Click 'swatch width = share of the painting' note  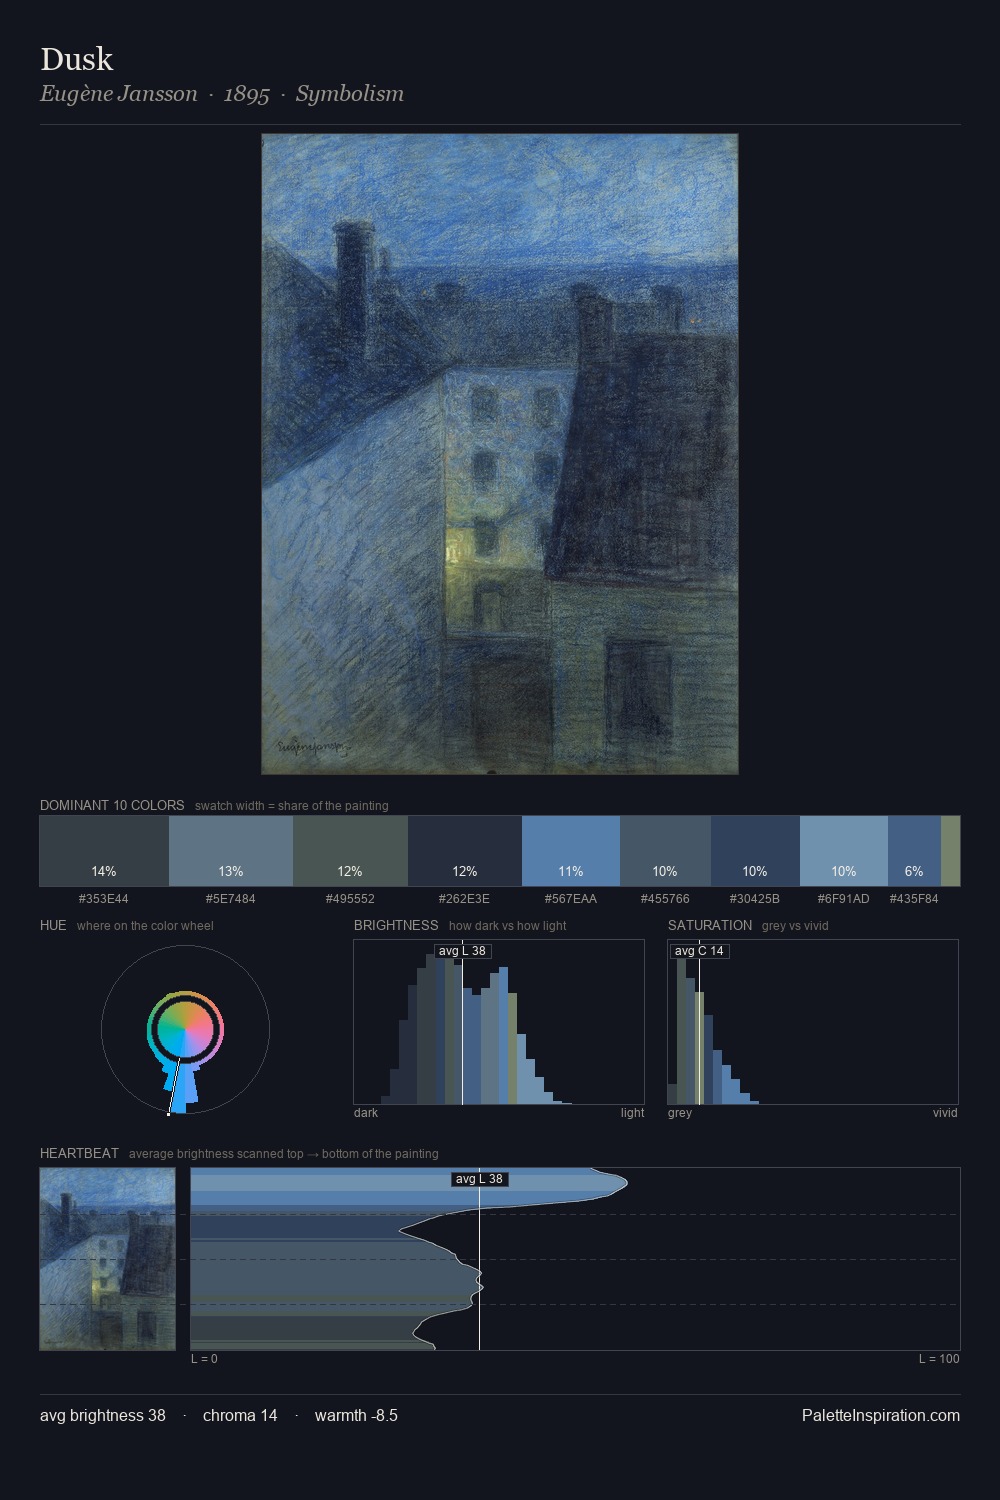click(292, 806)
